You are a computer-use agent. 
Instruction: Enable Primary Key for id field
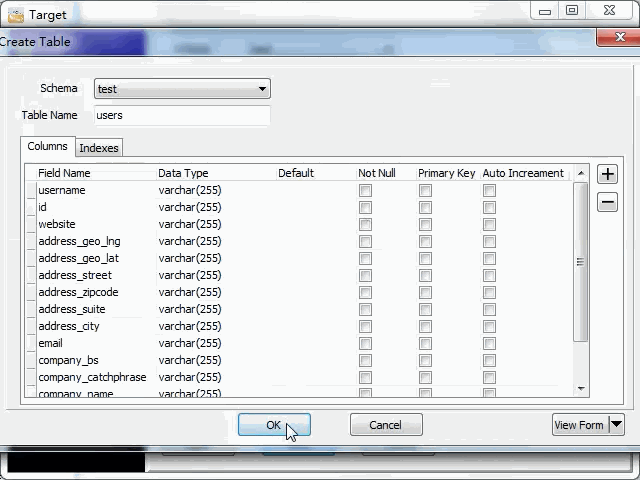[x=425, y=207]
